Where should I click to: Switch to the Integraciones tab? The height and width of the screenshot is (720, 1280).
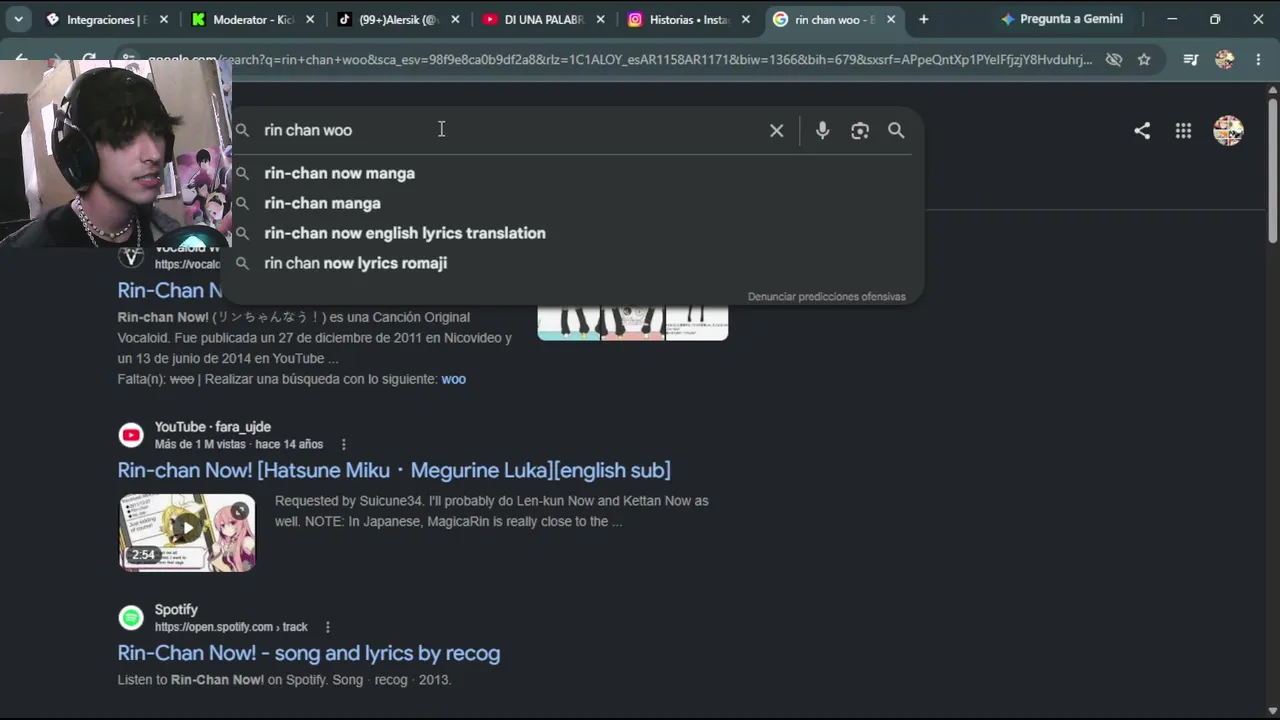108,19
